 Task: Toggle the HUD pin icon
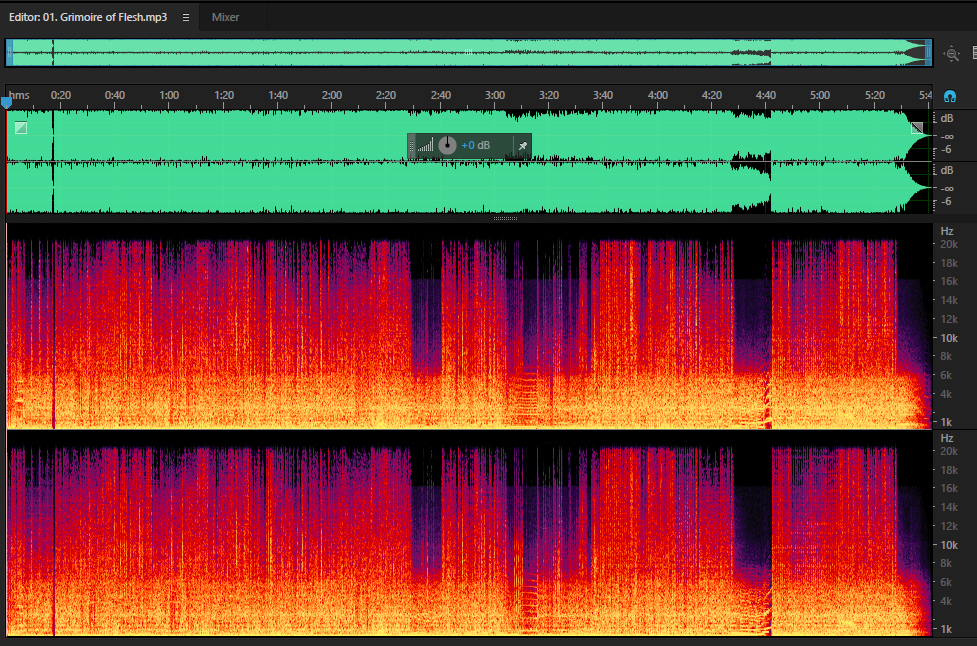pyautogui.click(x=523, y=146)
